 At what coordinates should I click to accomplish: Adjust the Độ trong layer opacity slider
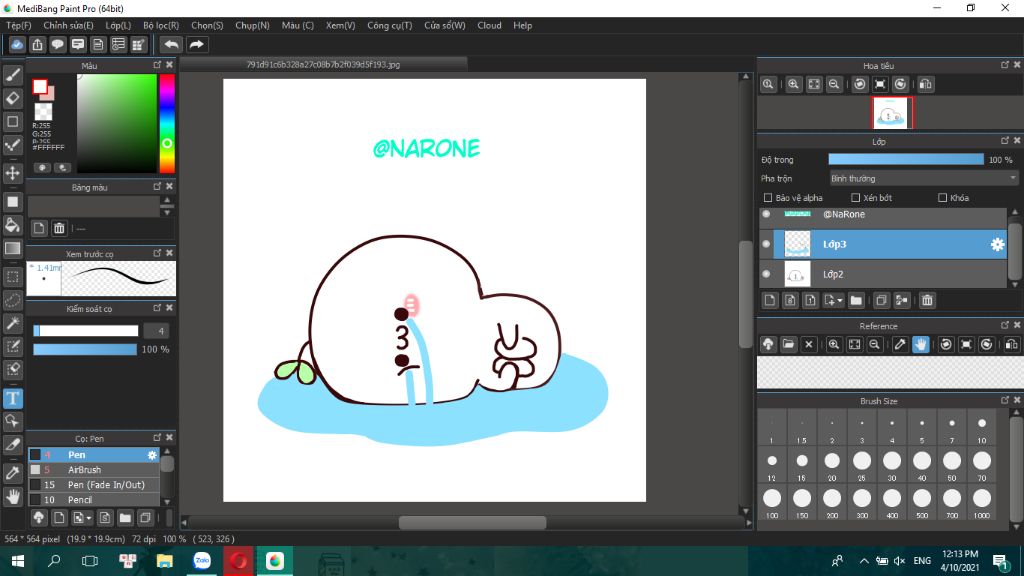[906, 159]
